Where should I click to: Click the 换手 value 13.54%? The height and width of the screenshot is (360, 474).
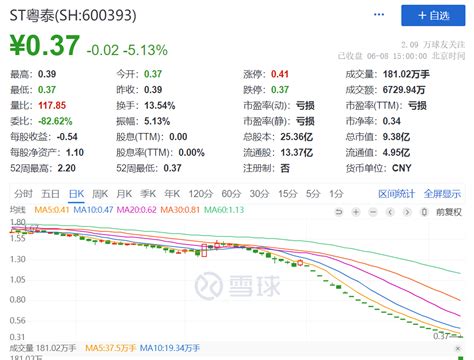[x=160, y=105]
